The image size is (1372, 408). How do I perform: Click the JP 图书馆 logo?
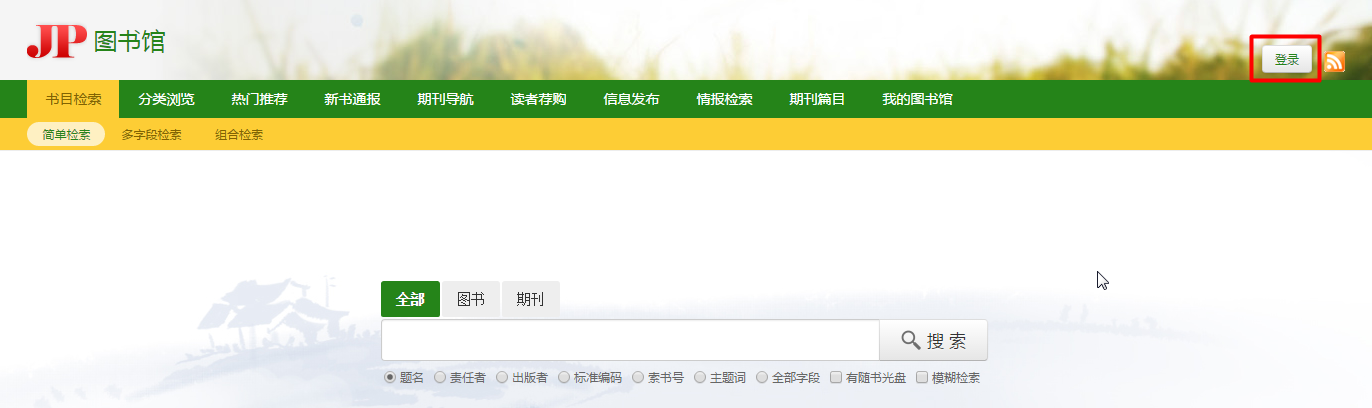pyautogui.click(x=96, y=42)
